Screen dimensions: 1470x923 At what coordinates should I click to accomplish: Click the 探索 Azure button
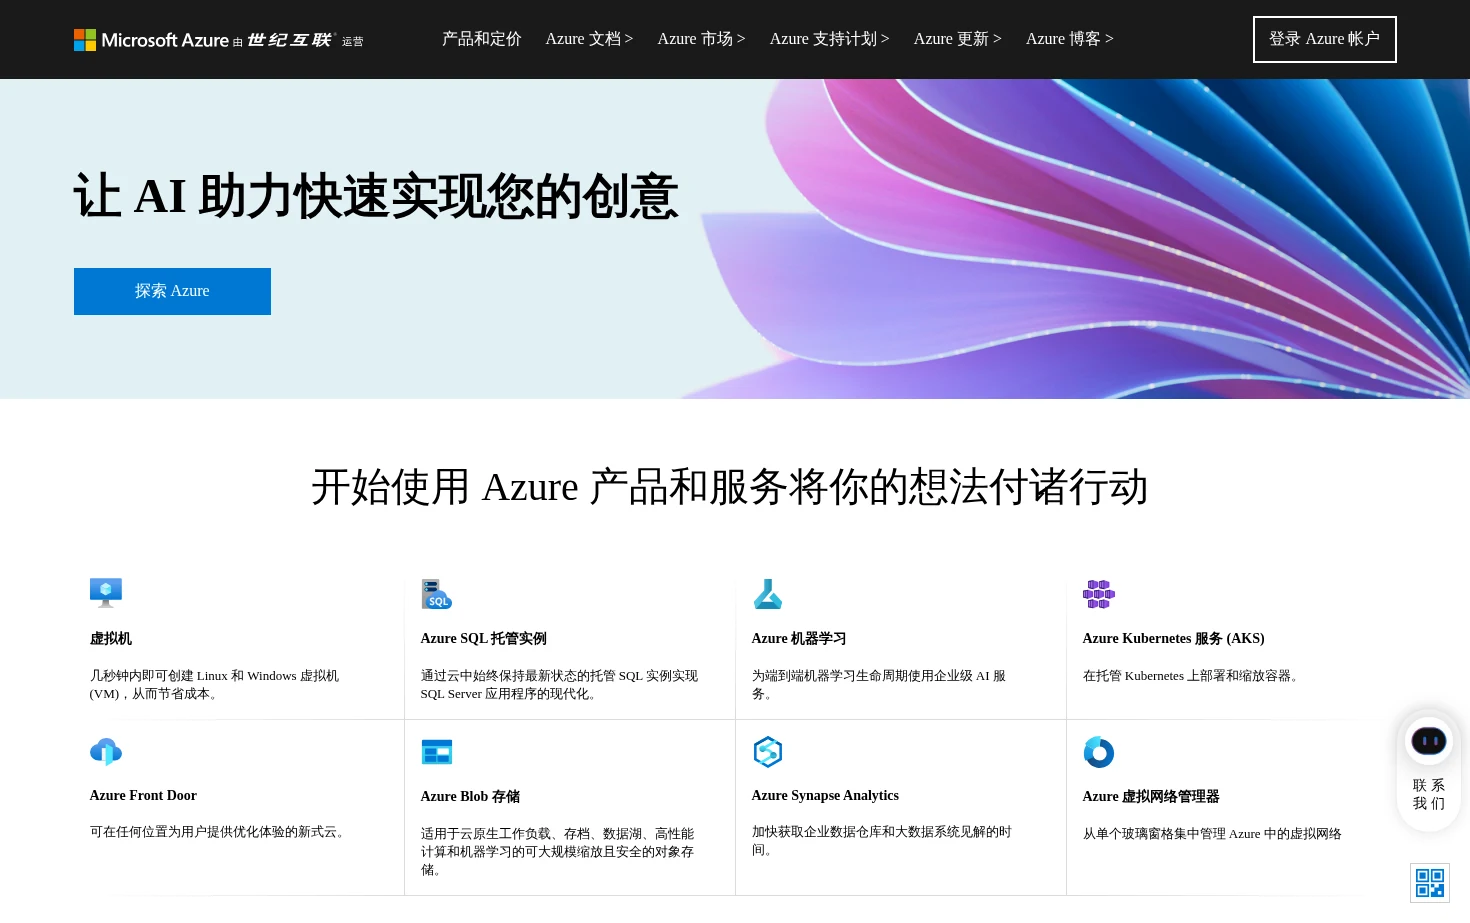pos(172,291)
